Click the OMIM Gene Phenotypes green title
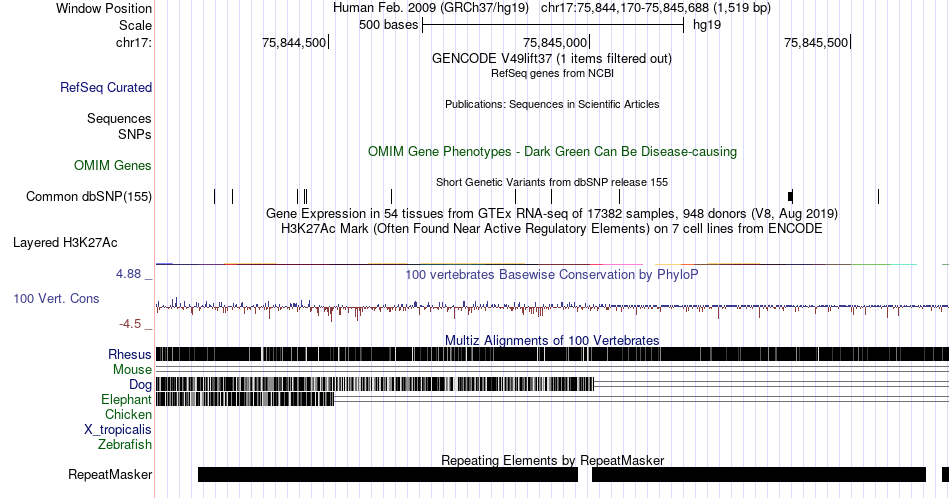 click(553, 151)
